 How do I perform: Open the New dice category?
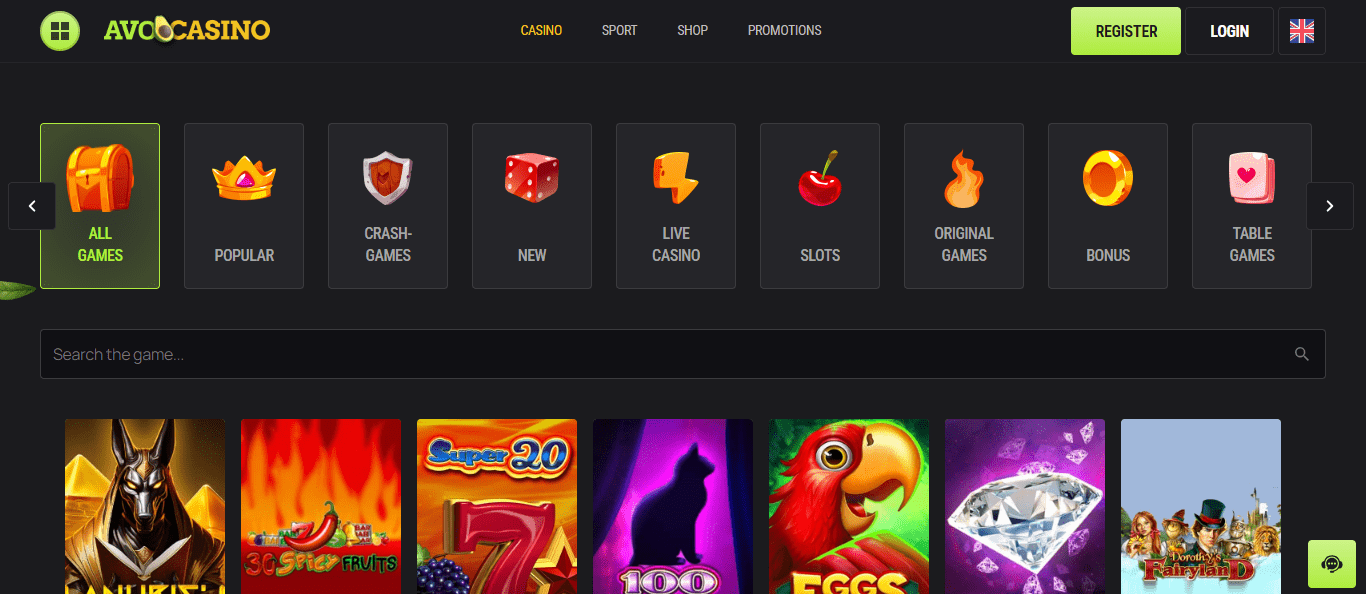pos(532,206)
